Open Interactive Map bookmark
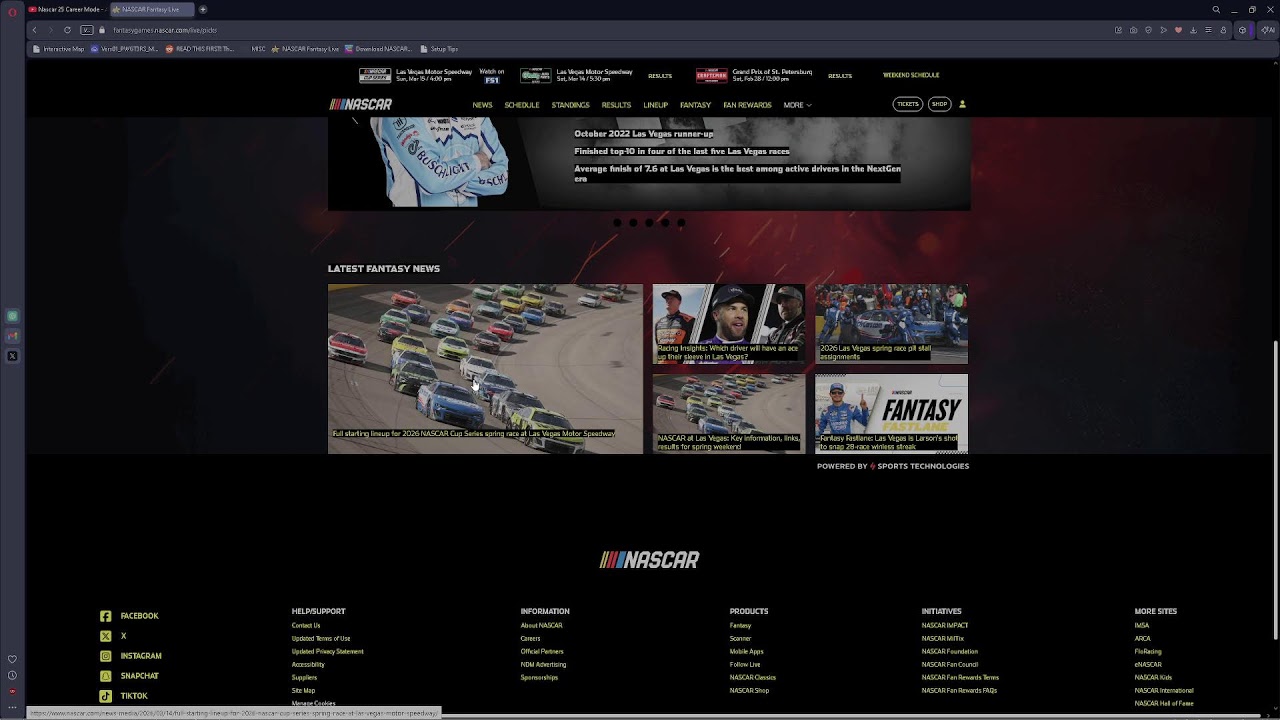Viewport: 1280px width, 720px height. (59, 49)
